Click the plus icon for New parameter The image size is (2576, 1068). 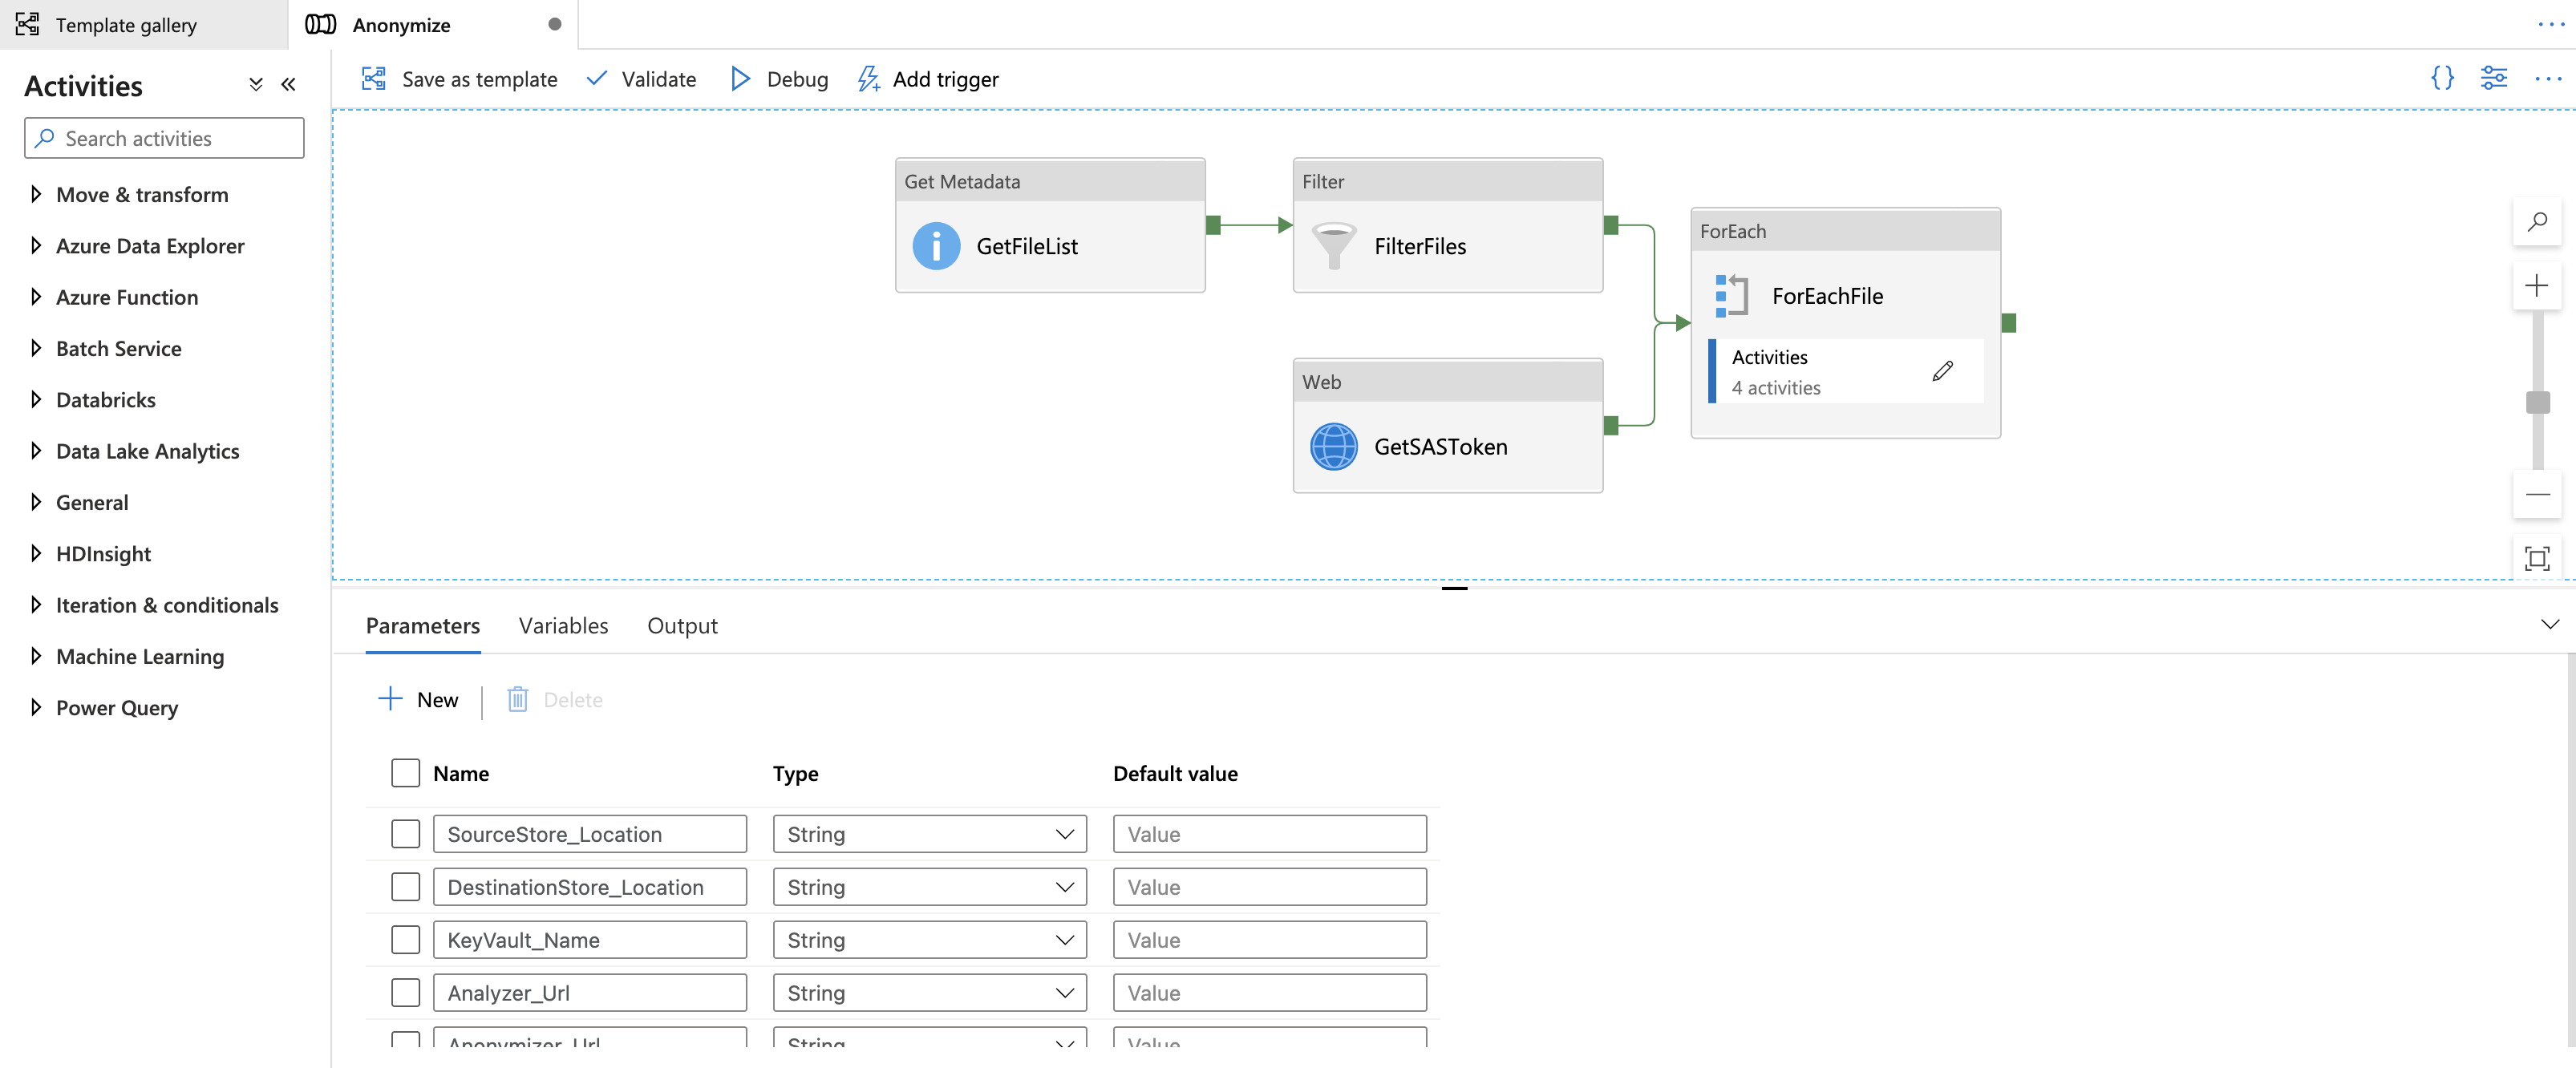(390, 698)
